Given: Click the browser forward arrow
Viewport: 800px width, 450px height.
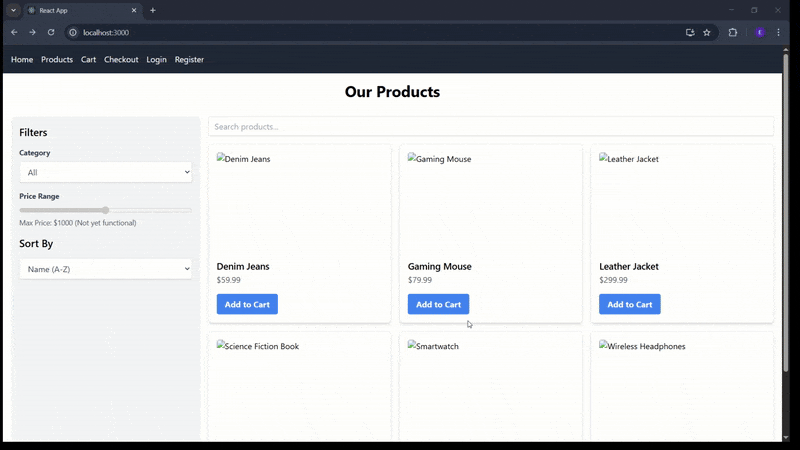Looking at the screenshot, I should [32, 32].
